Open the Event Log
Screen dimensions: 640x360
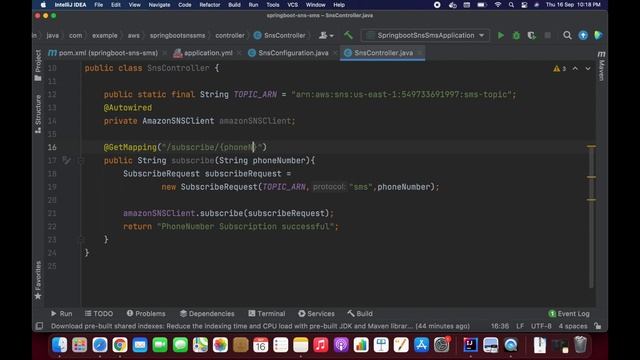click(569, 313)
